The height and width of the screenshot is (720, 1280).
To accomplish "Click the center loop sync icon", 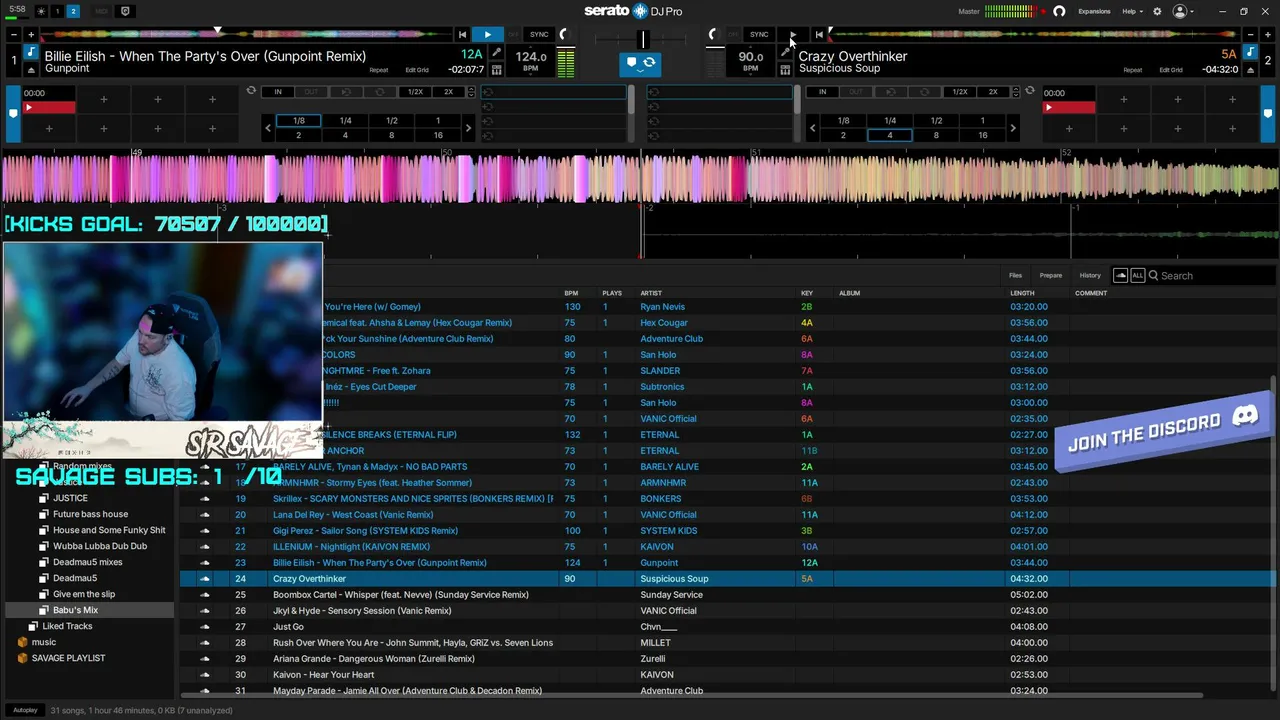I will click(649, 62).
